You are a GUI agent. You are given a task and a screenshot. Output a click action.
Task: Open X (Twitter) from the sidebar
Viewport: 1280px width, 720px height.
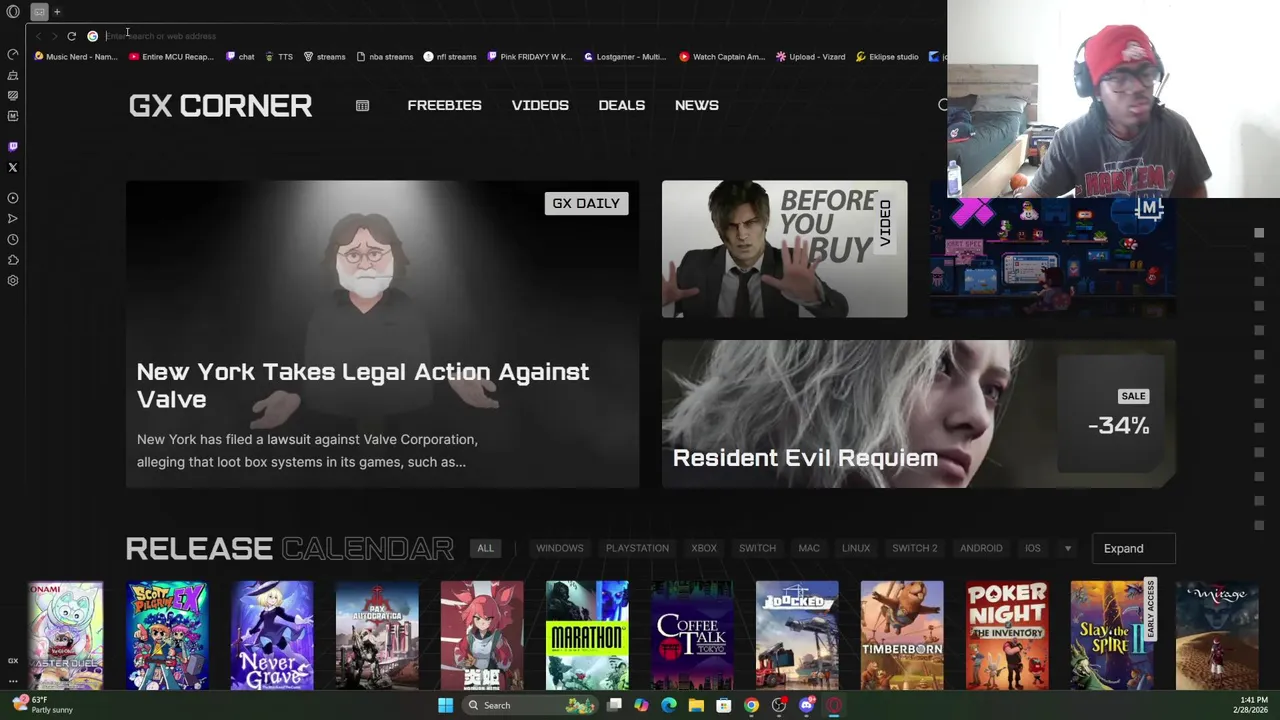[x=13, y=168]
